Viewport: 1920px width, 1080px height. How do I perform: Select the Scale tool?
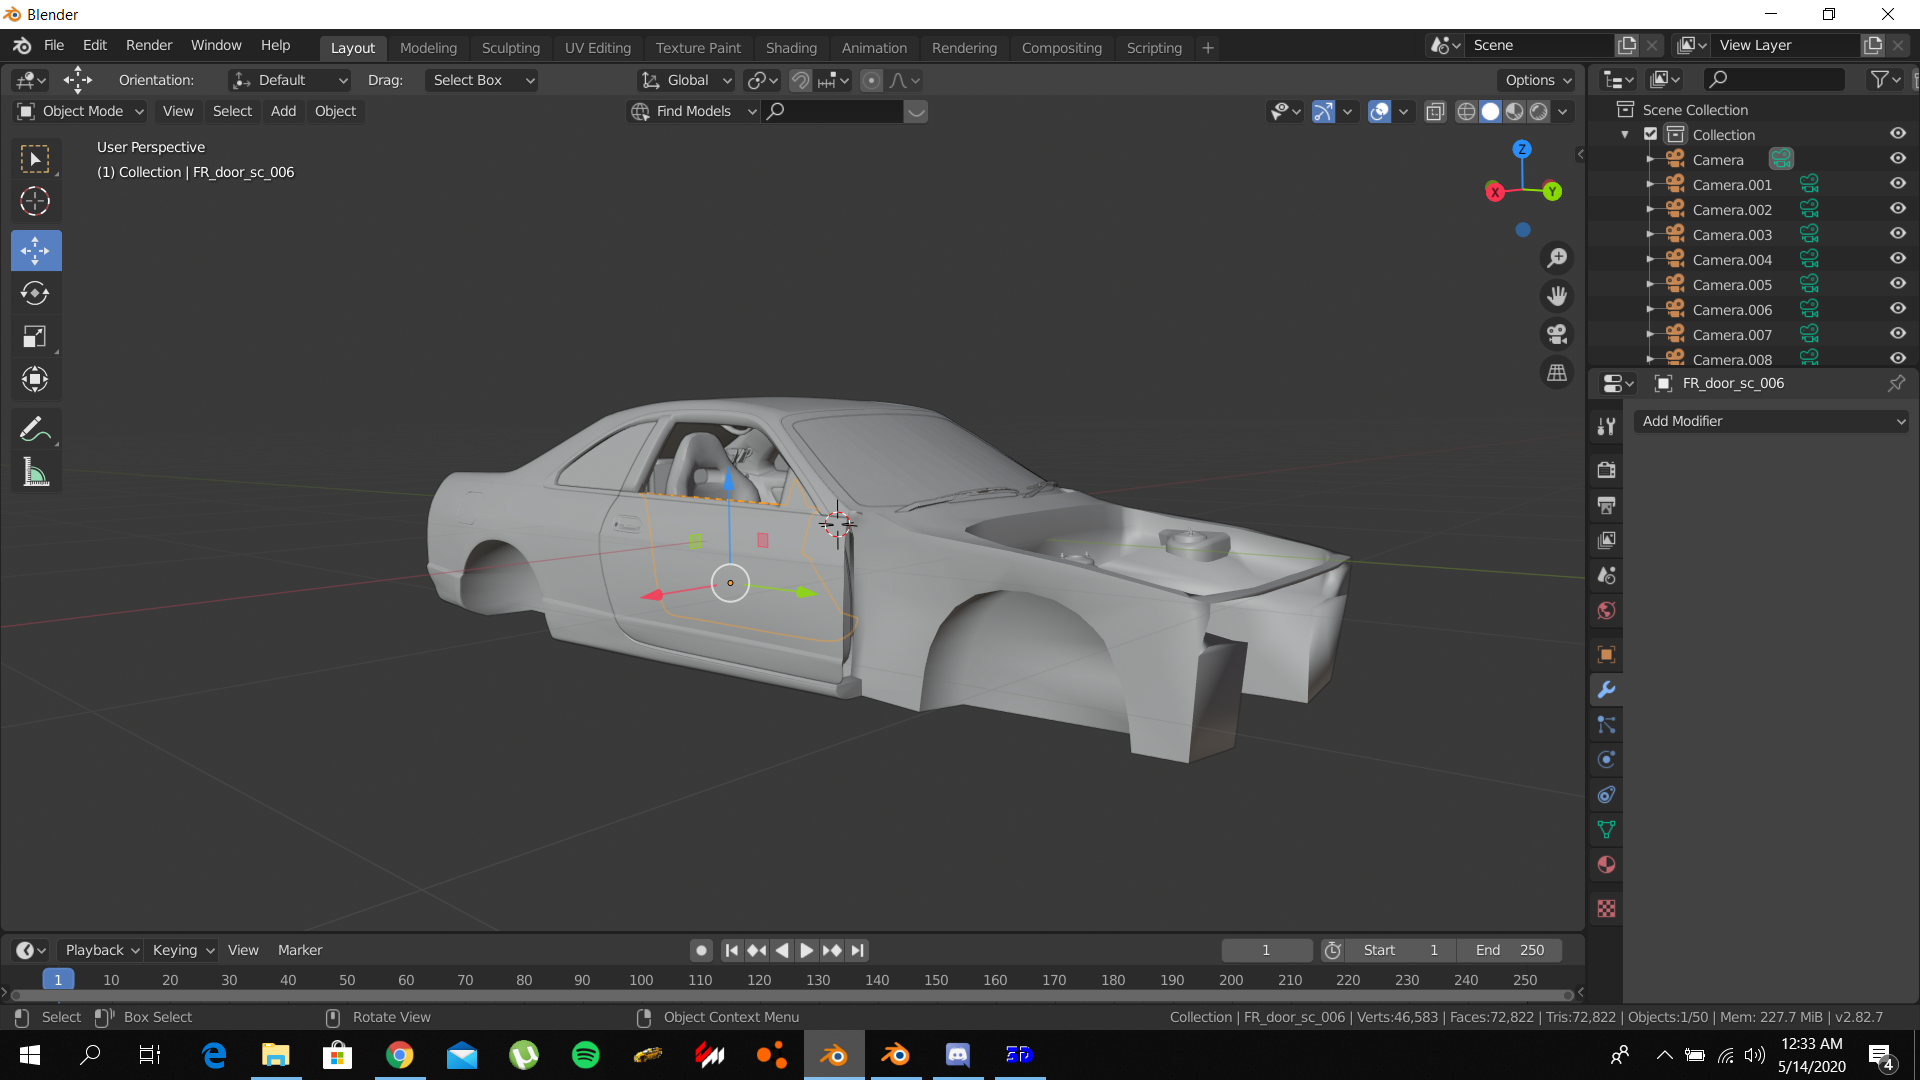coord(35,337)
